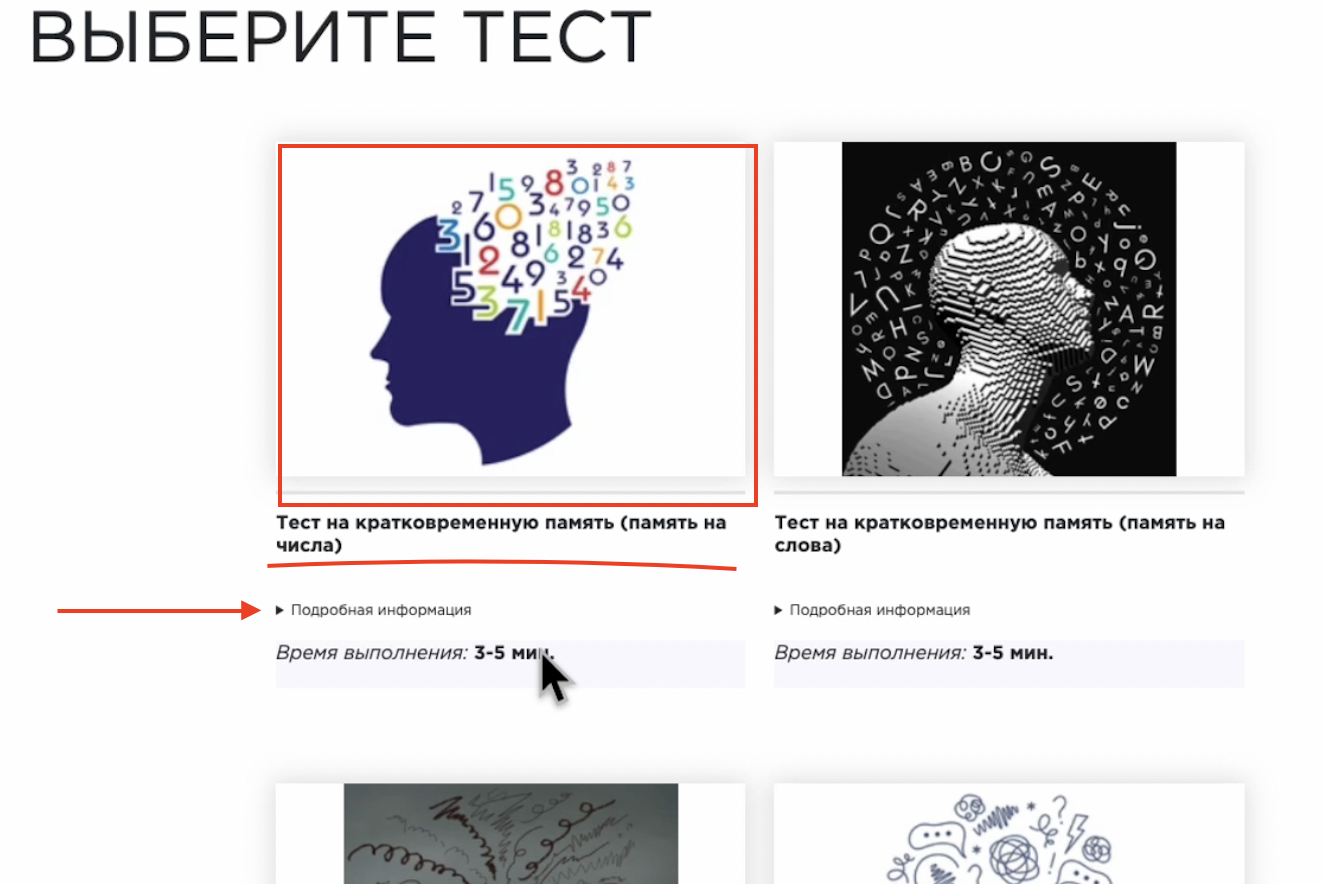Open title 'Тест на кратковременную память (память на слова)'
This screenshot has width=1324, height=884.
point(1000,534)
